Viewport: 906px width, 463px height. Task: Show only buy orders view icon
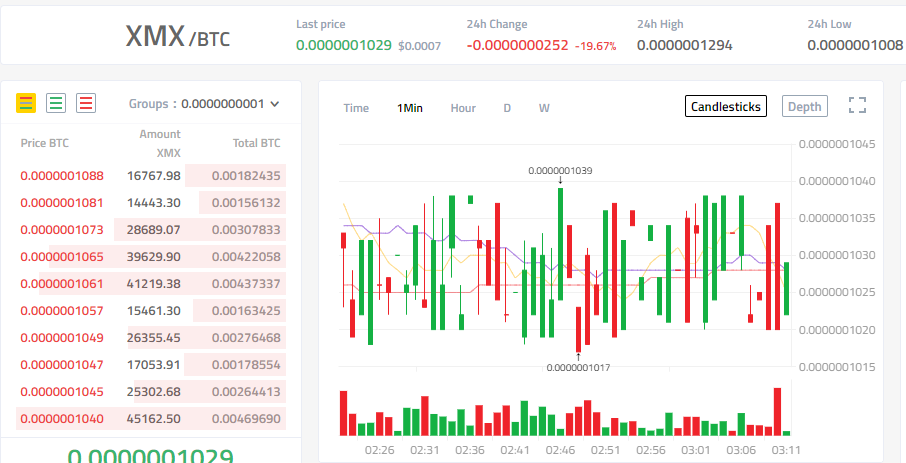[56, 103]
